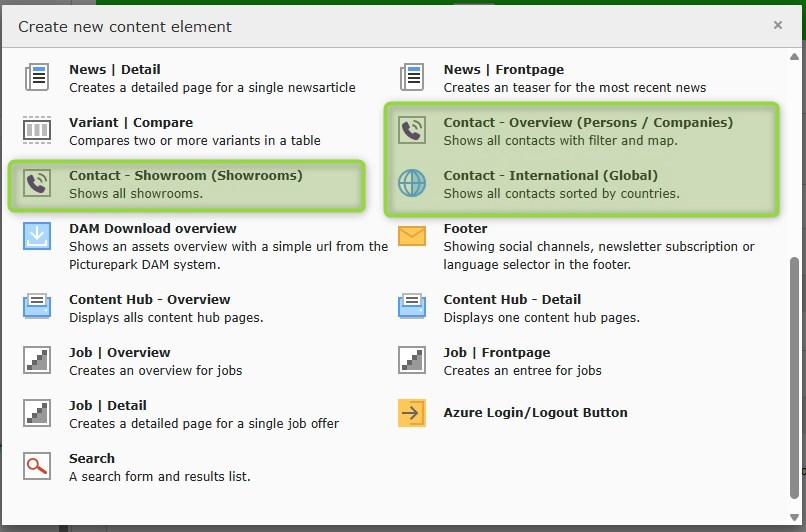Screen dimensions: 806x532
Task: Click the Content Hub - Detail icon
Action: point(412,307)
